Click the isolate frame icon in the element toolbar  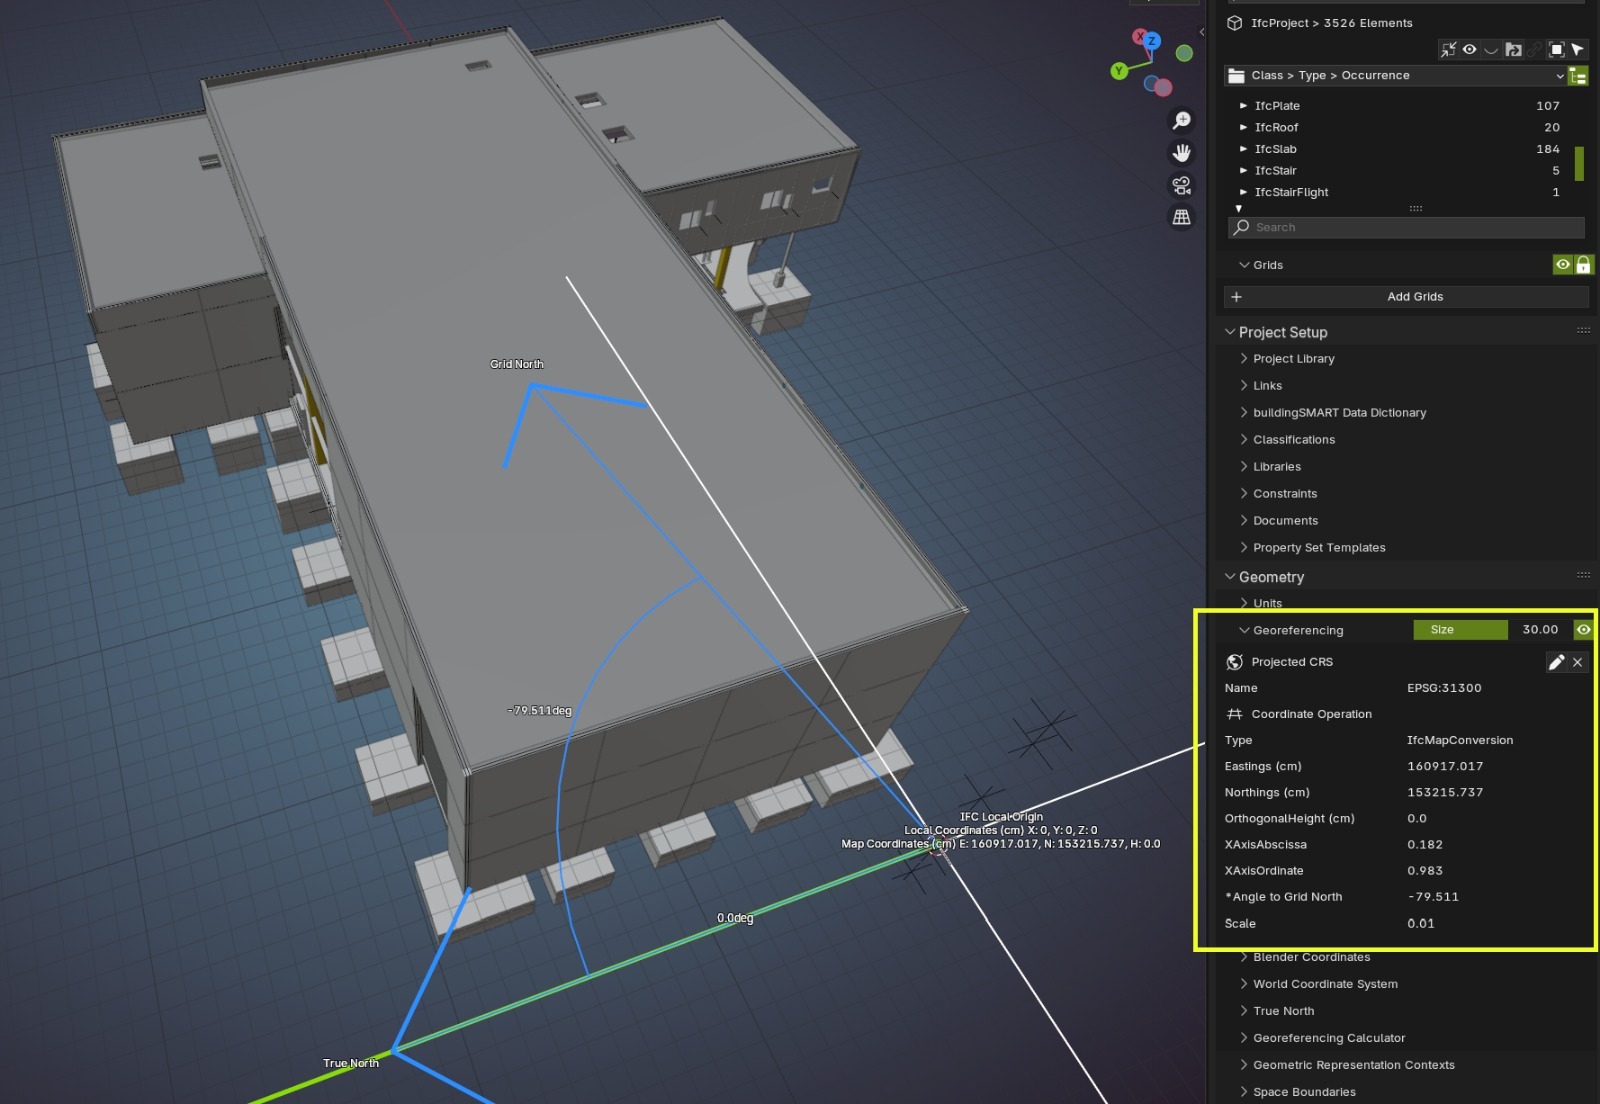point(1556,49)
